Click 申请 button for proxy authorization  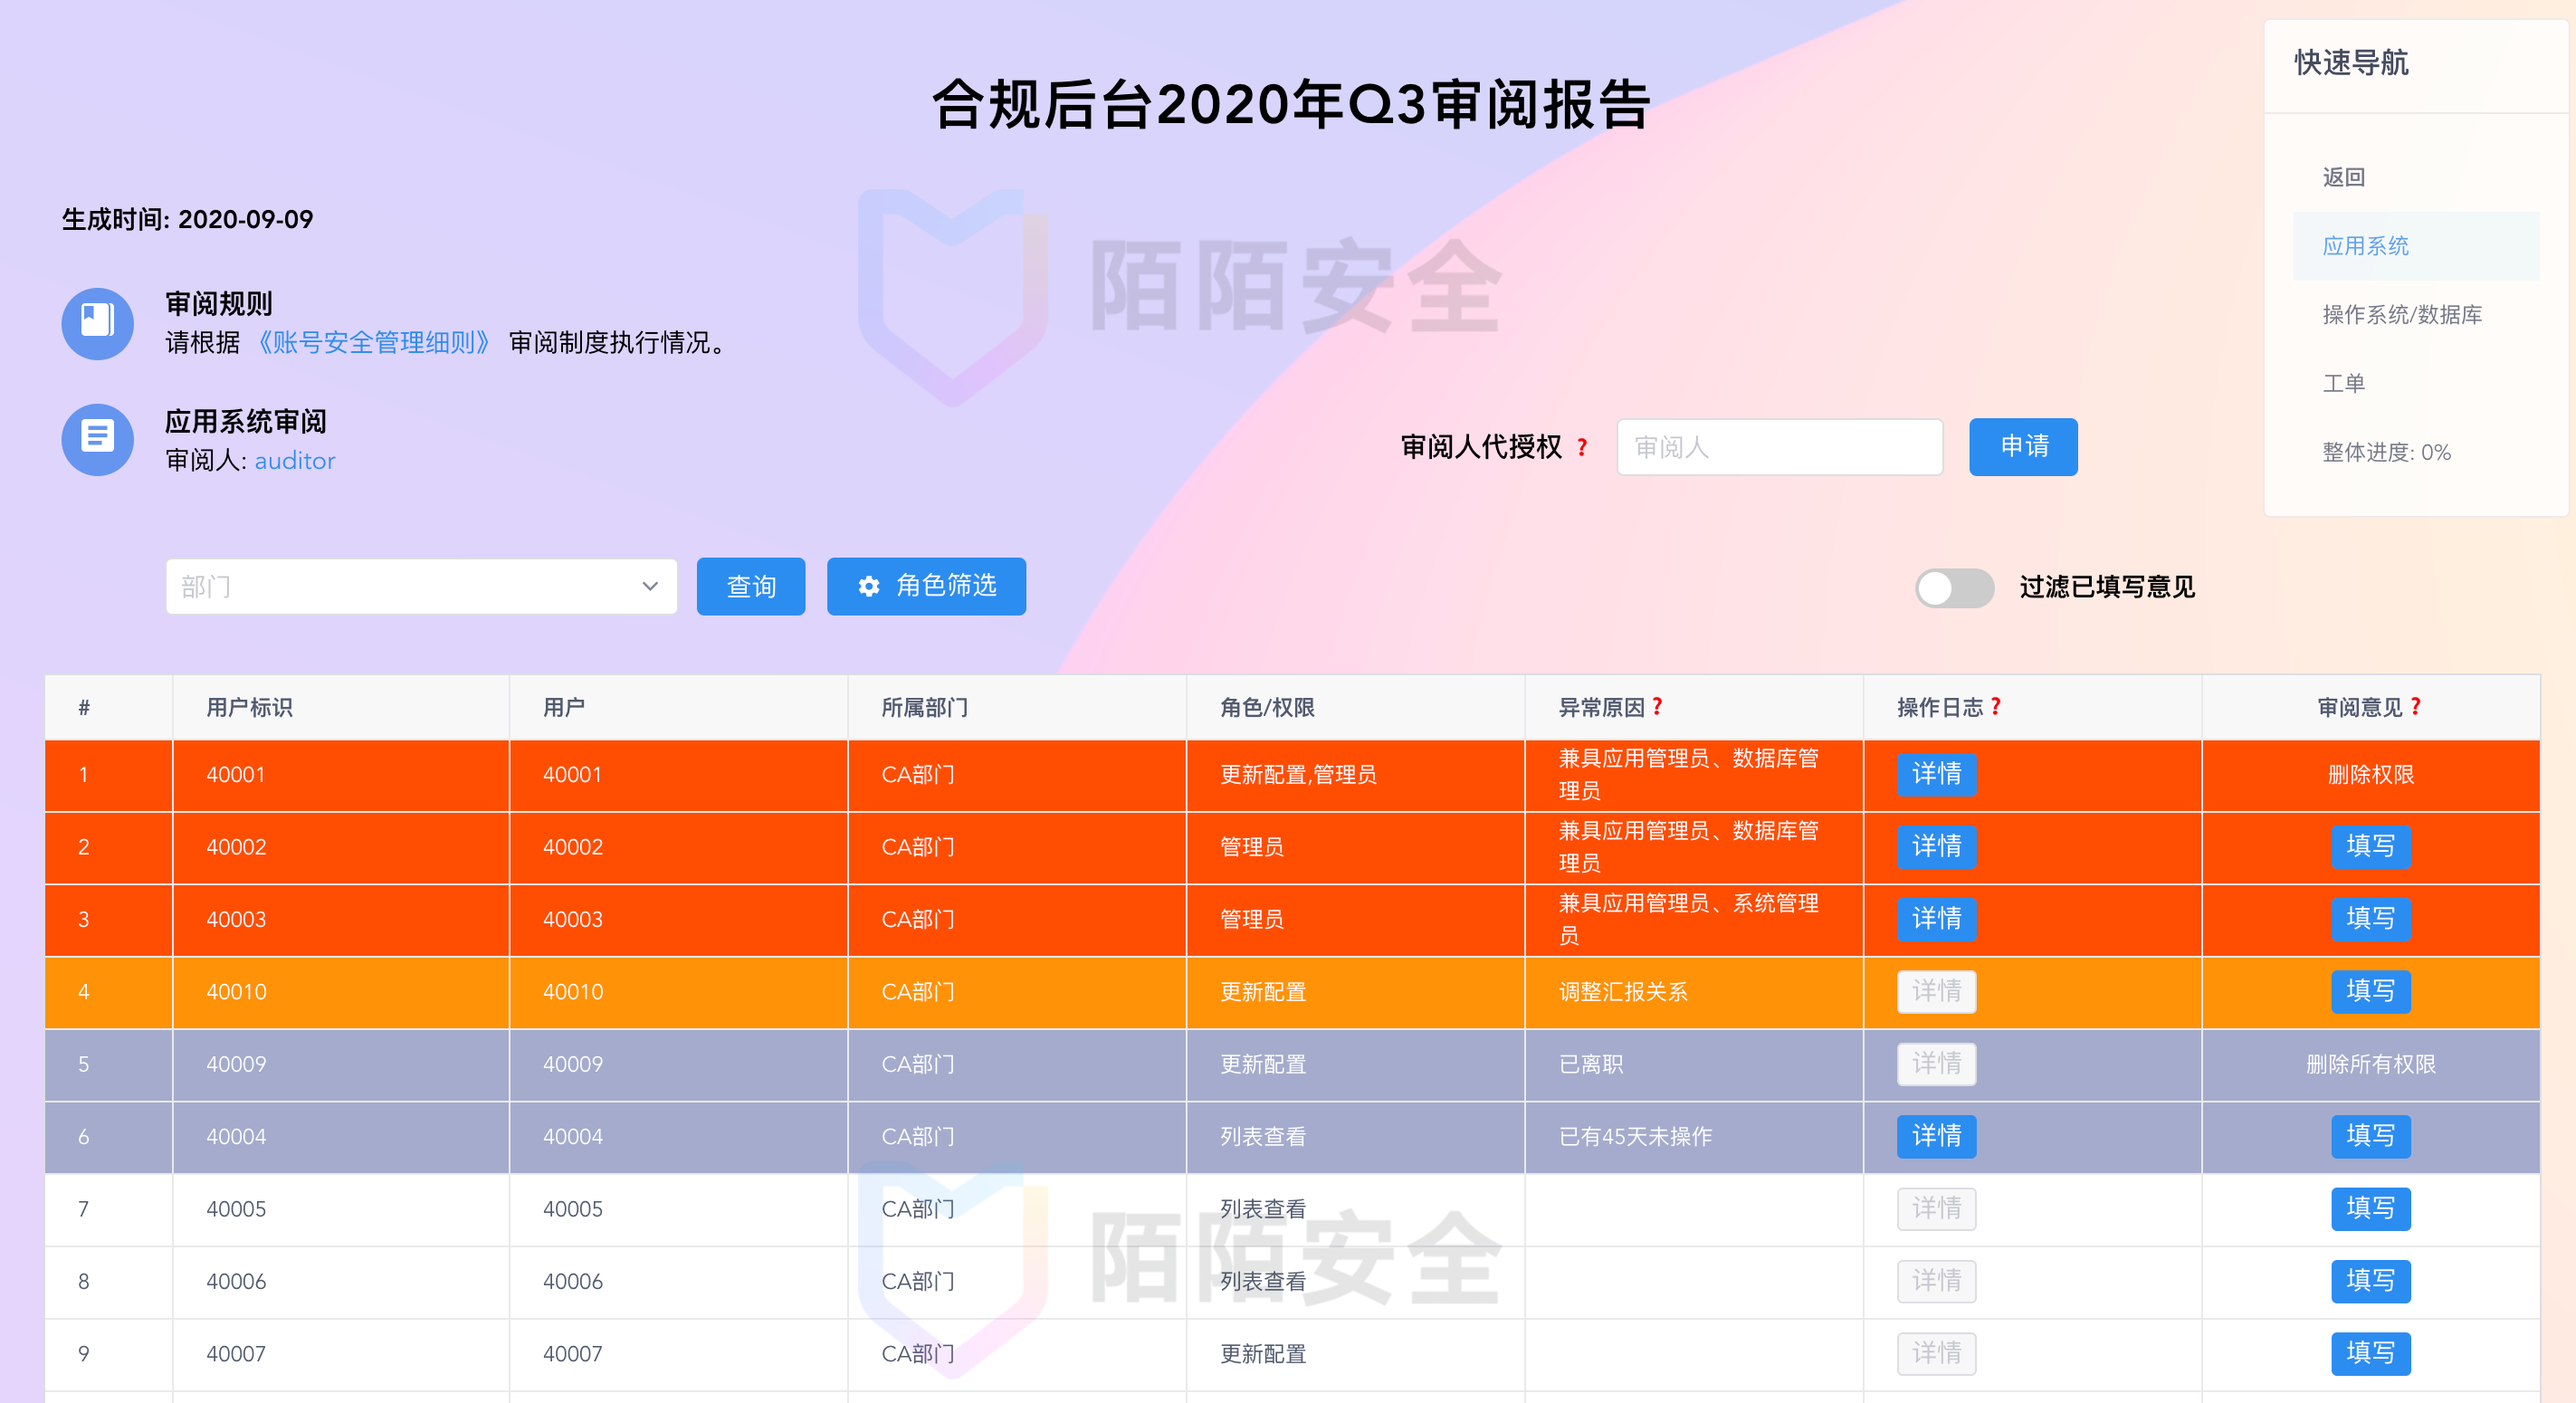(x=2027, y=447)
